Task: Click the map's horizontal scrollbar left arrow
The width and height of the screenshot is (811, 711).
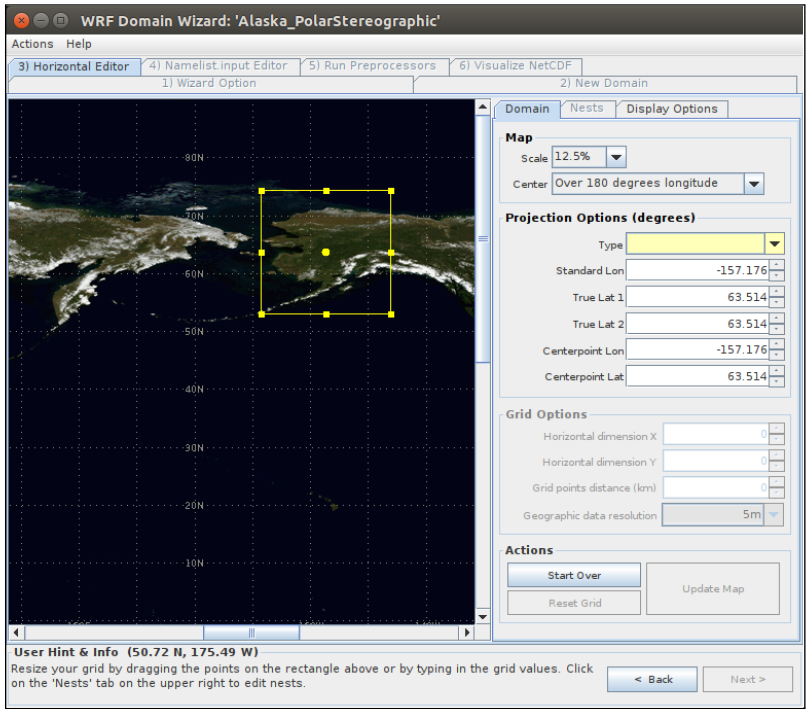Action: (x=16, y=633)
